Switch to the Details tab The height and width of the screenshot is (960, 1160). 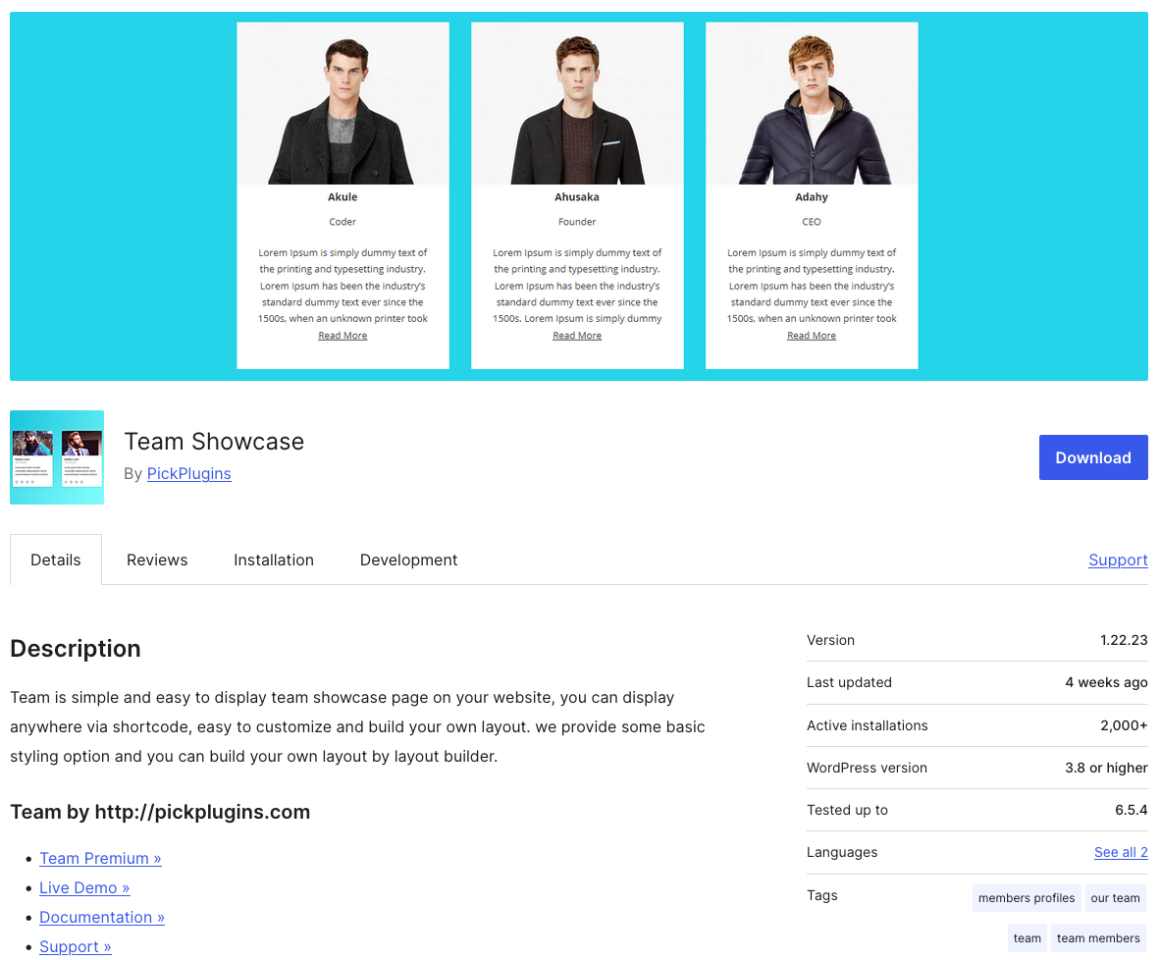click(x=56, y=560)
